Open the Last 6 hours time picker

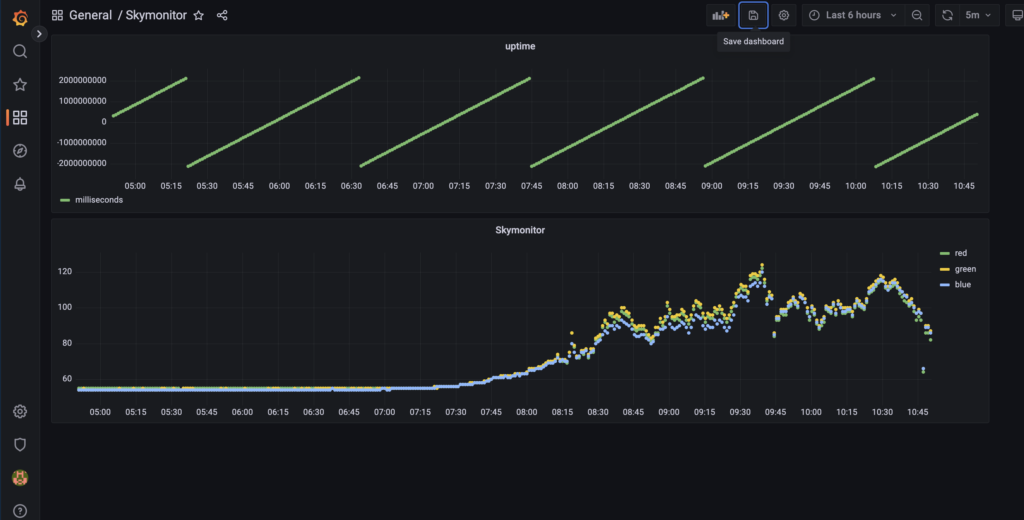tap(853, 15)
